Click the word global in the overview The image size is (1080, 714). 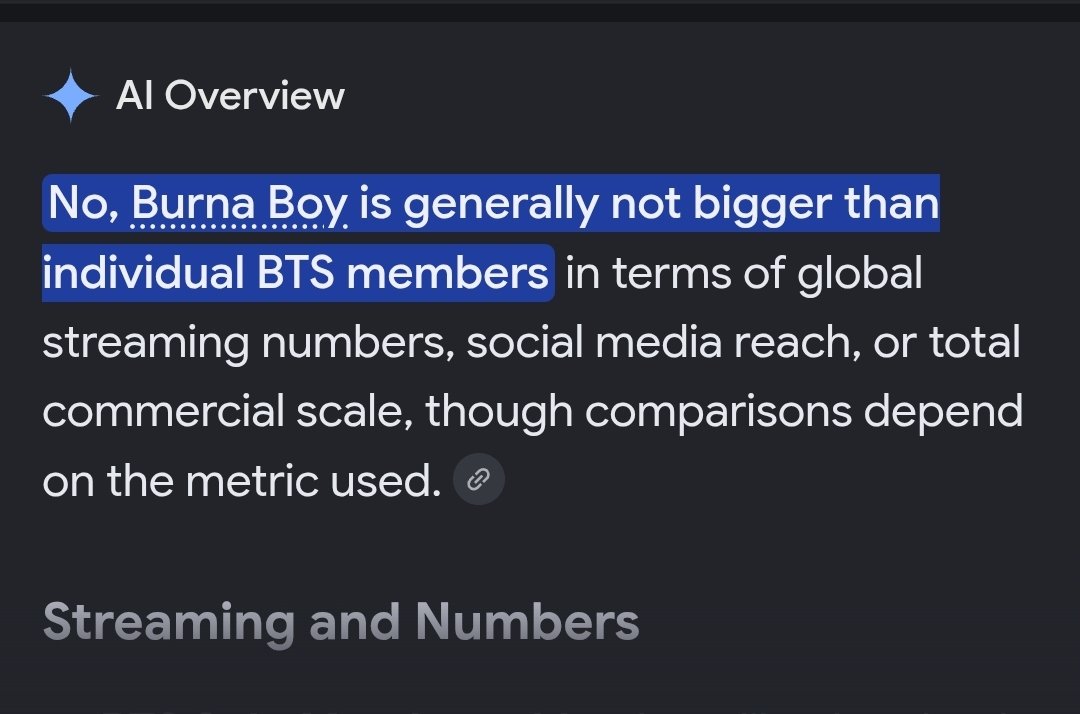(x=860, y=273)
